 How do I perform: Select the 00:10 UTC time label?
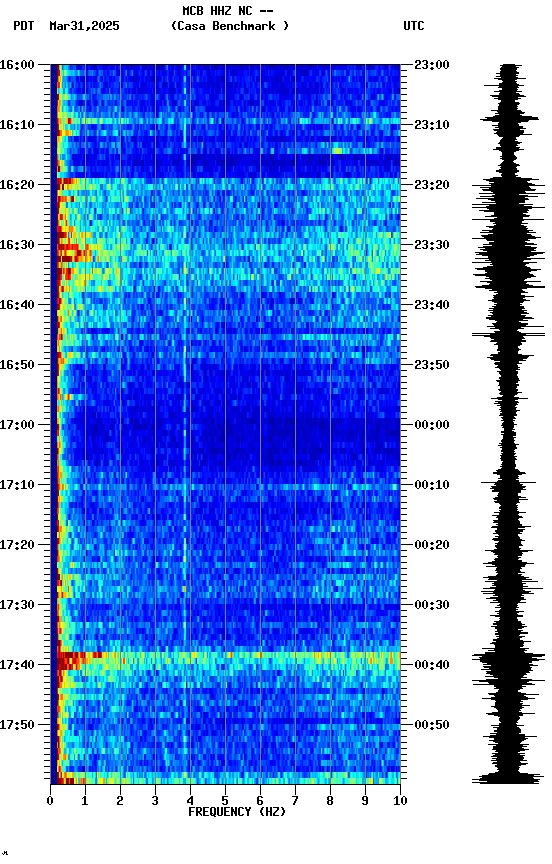(x=432, y=485)
